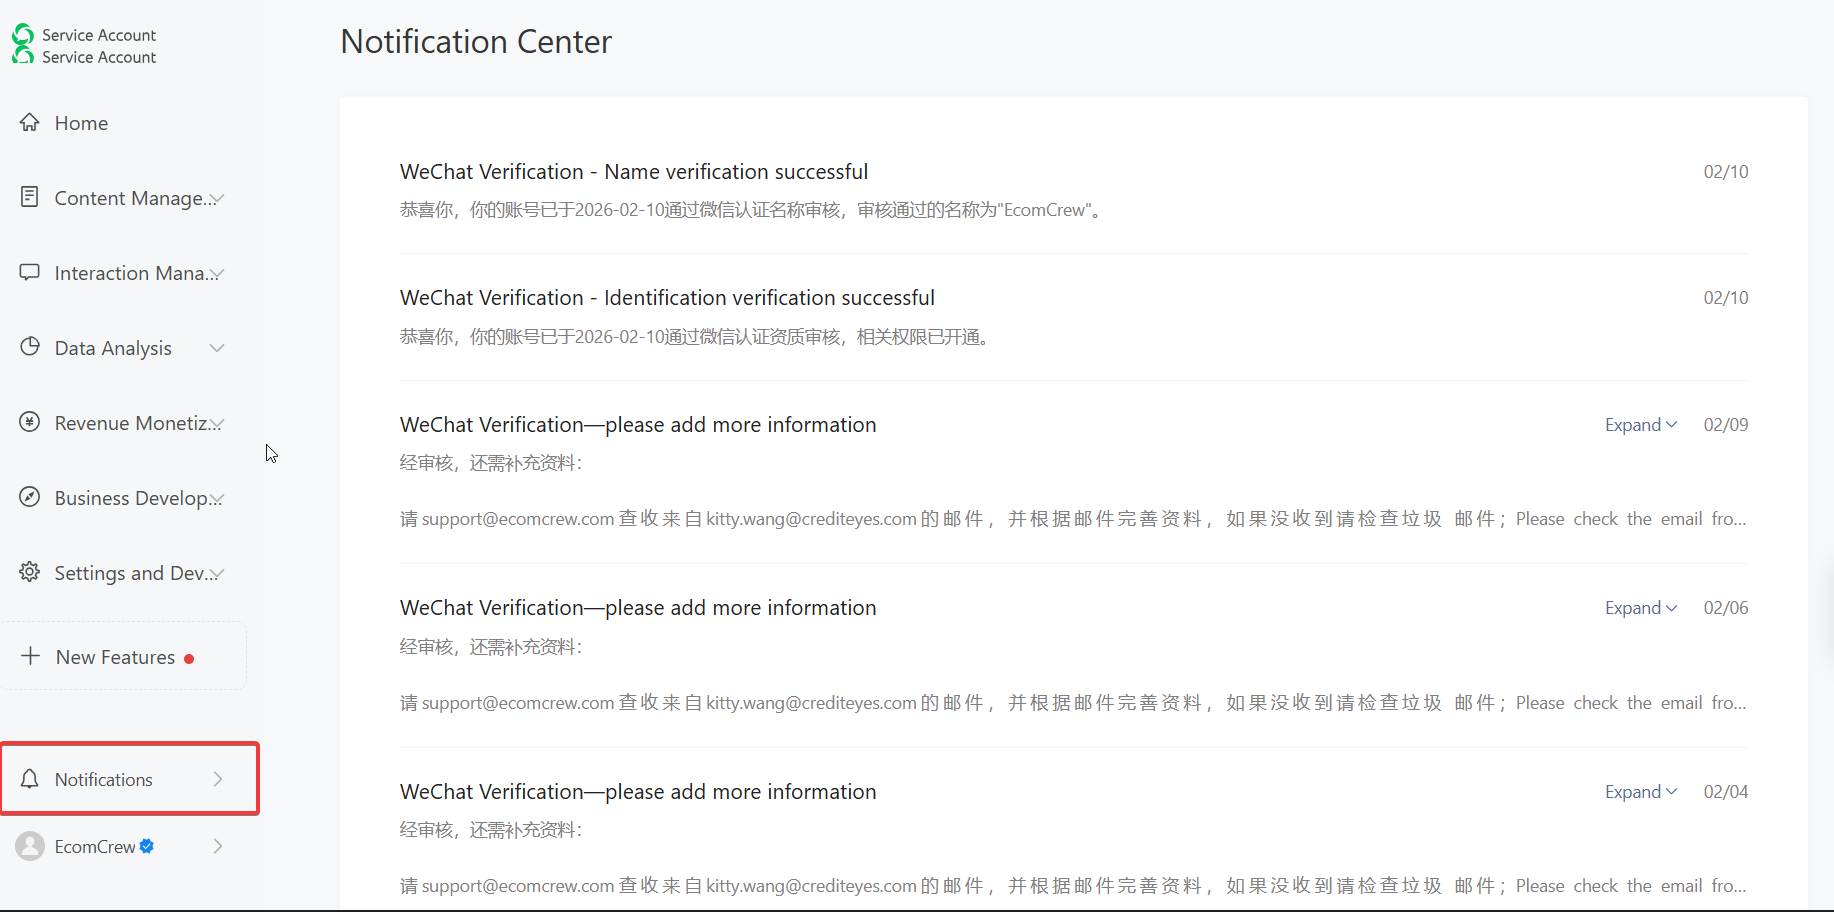Image resolution: width=1834 pixels, height=912 pixels.
Task: Click the Settings and Development gear icon
Action: pyautogui.click(x=30, y=572)
